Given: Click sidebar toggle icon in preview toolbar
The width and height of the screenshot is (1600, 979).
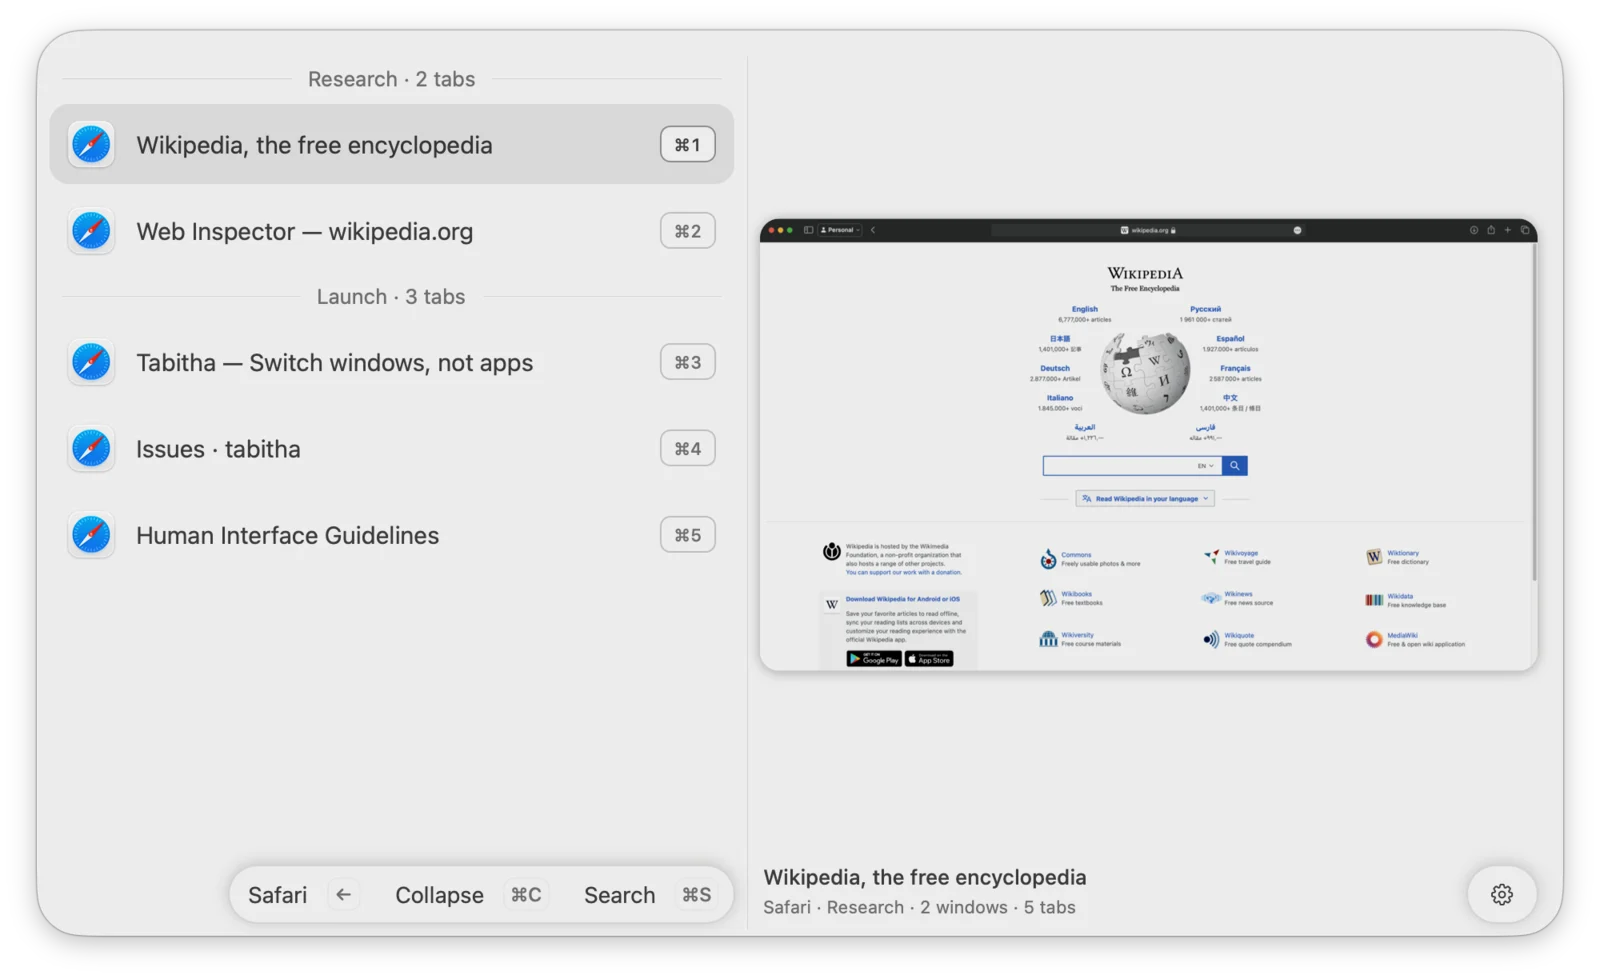Looking at the screenshot, I should (x=808, y=230).
